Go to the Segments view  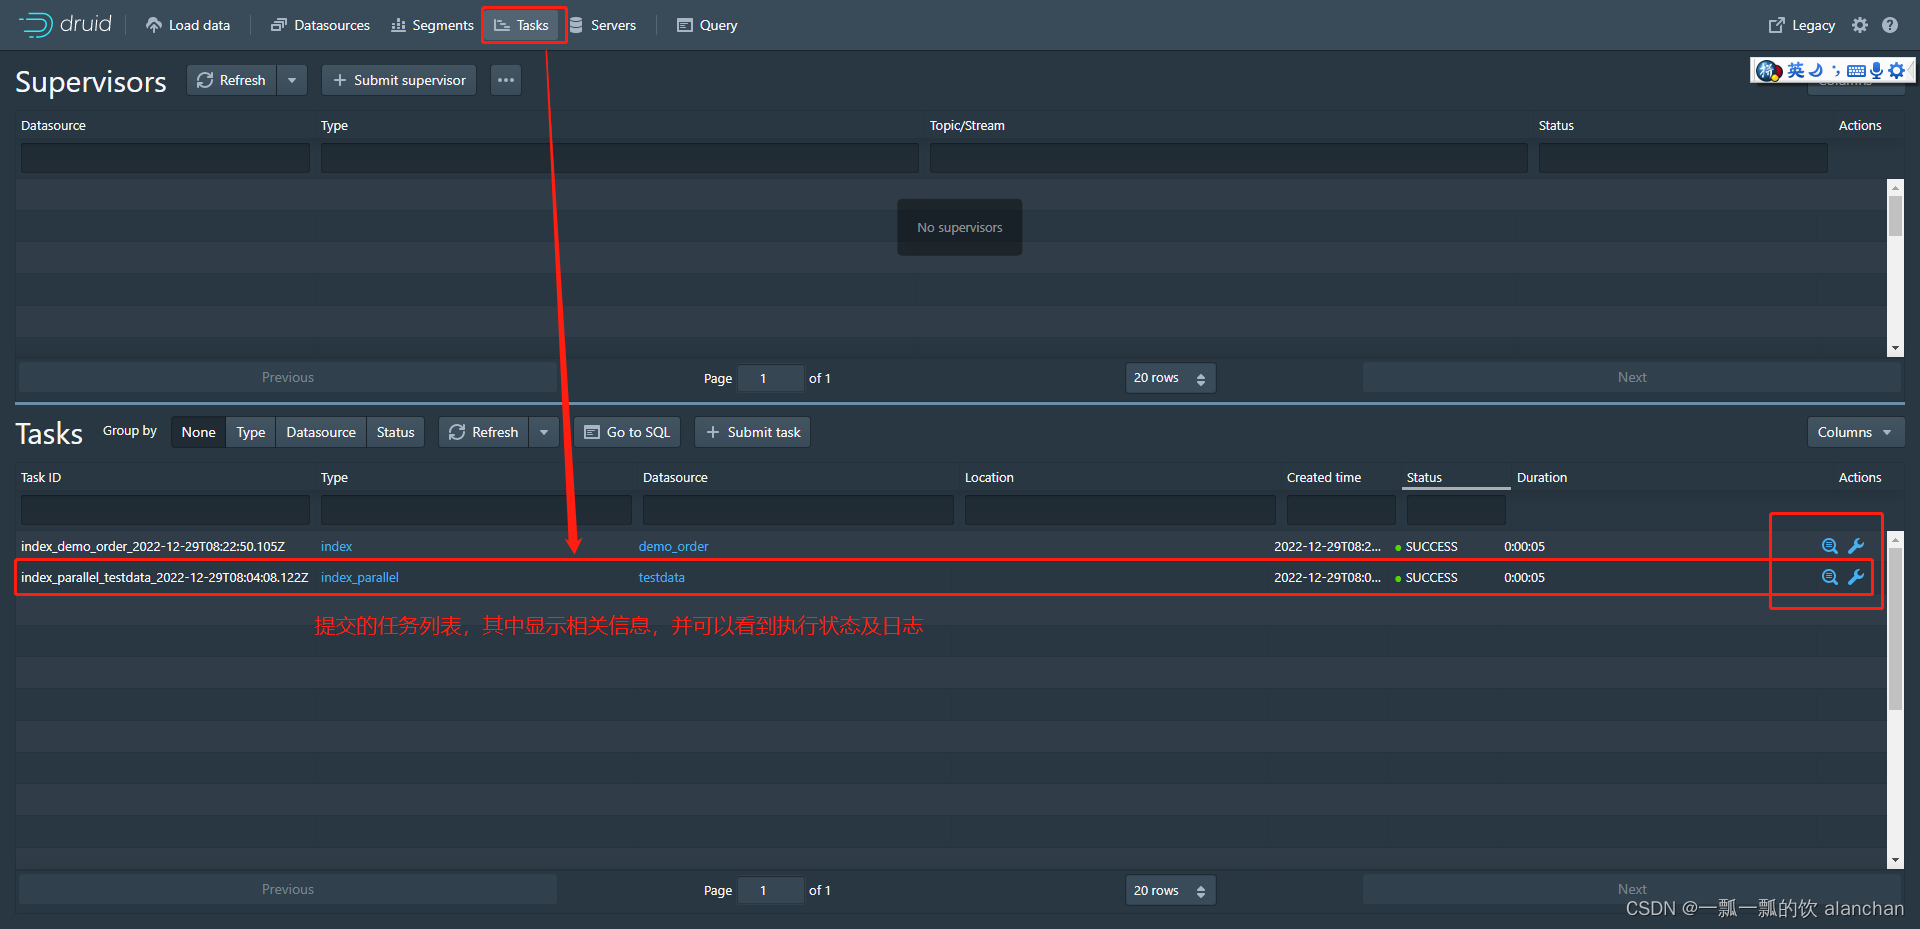click(x=432, y=25)
